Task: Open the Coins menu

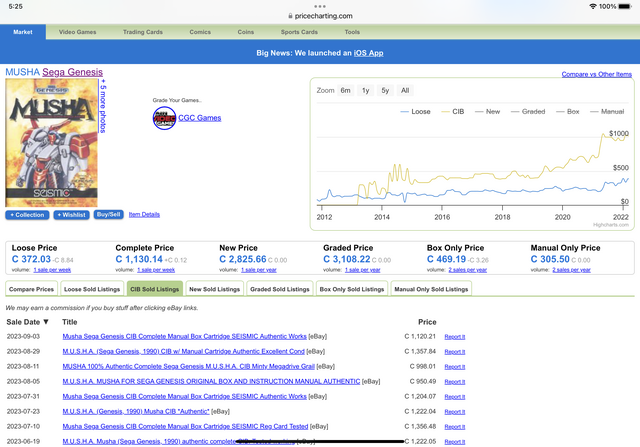Action: (x=246, y=32)
